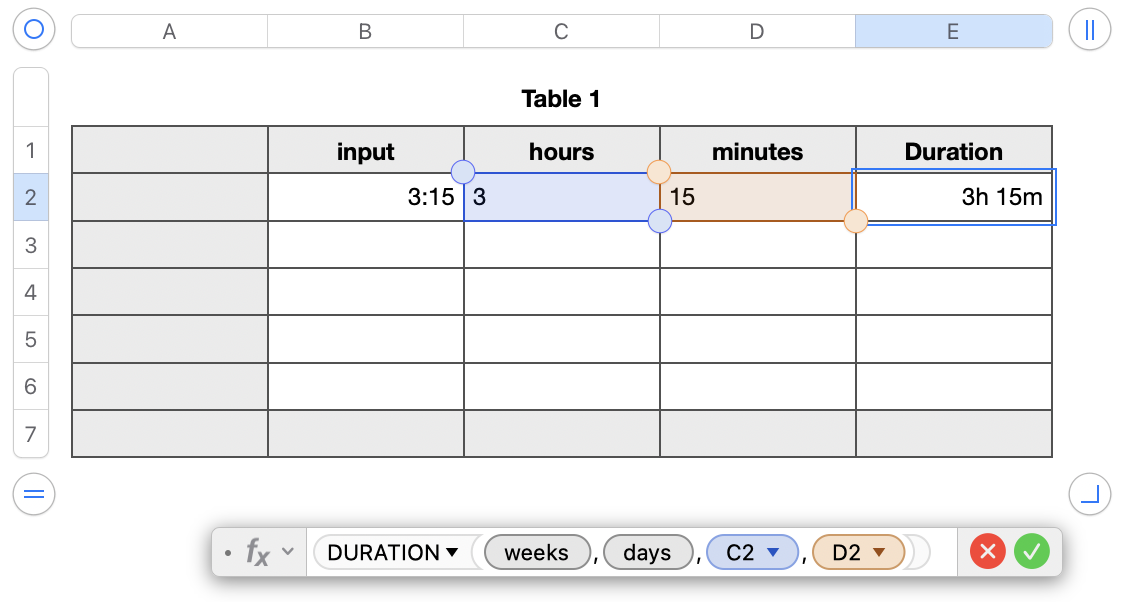Open the C2 reference dropdown arrow
Image resolution: width=1134 pixels, height=602 pixels.
coord(772,552)
